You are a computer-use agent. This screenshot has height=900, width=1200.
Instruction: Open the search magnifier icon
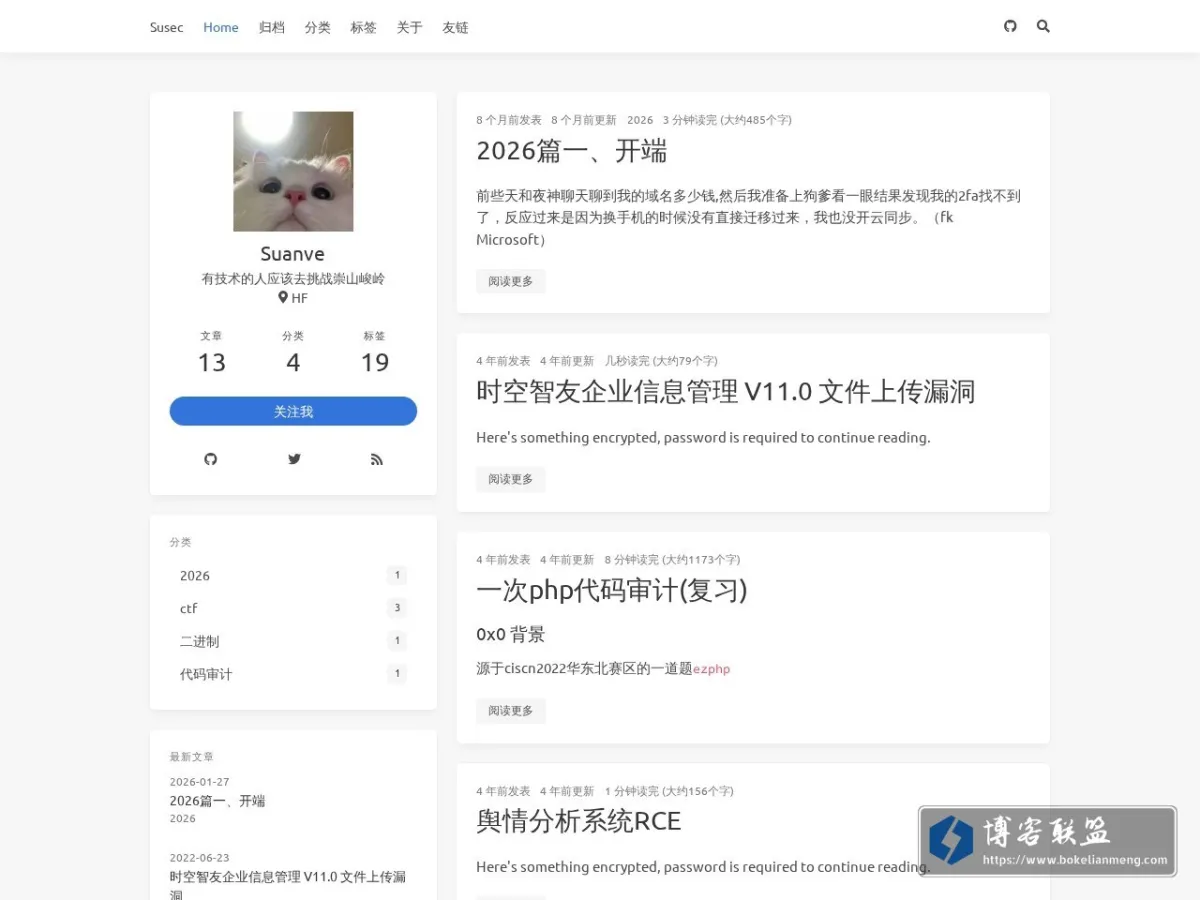coord(1043,26)
